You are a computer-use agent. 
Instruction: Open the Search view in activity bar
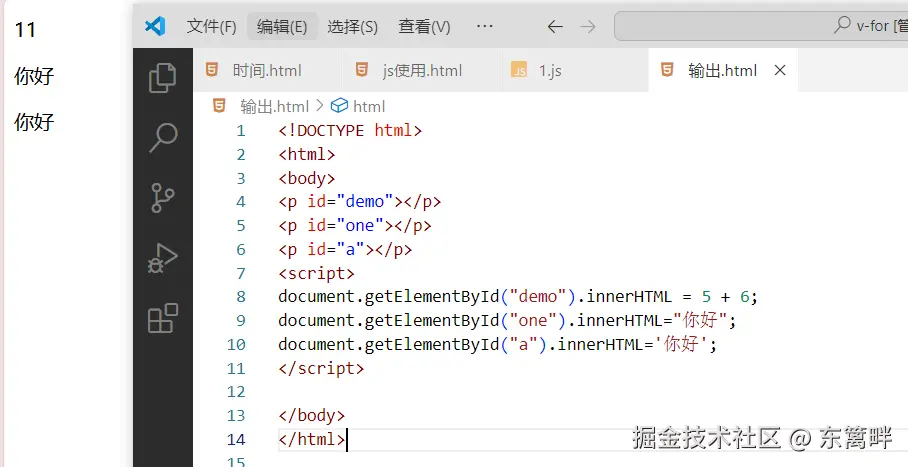163,138
